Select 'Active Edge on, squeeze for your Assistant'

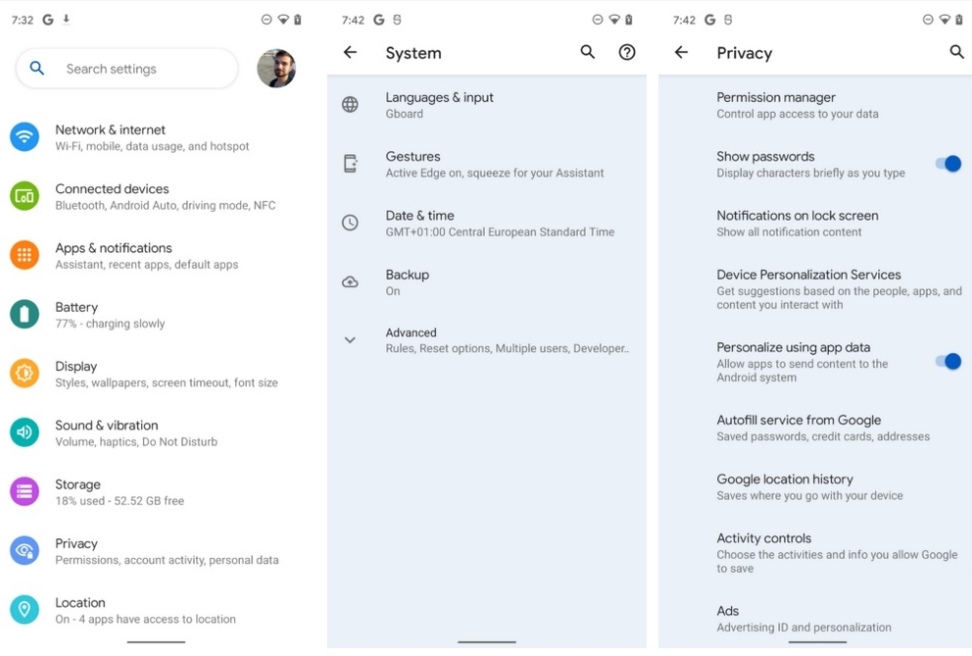[x=495, y=173]
